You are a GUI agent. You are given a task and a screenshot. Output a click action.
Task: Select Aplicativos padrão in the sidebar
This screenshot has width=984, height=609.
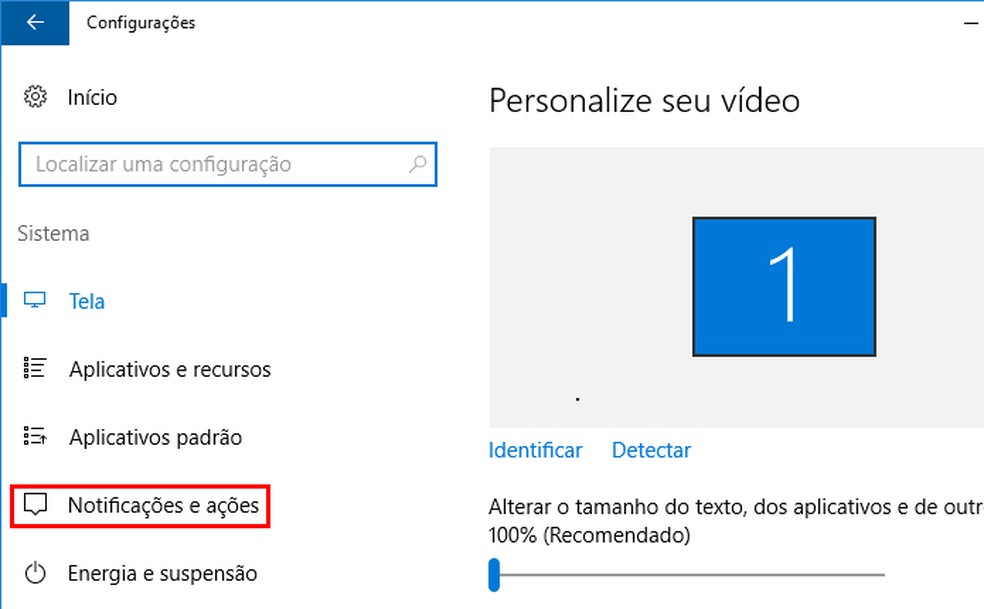[156, 437]
